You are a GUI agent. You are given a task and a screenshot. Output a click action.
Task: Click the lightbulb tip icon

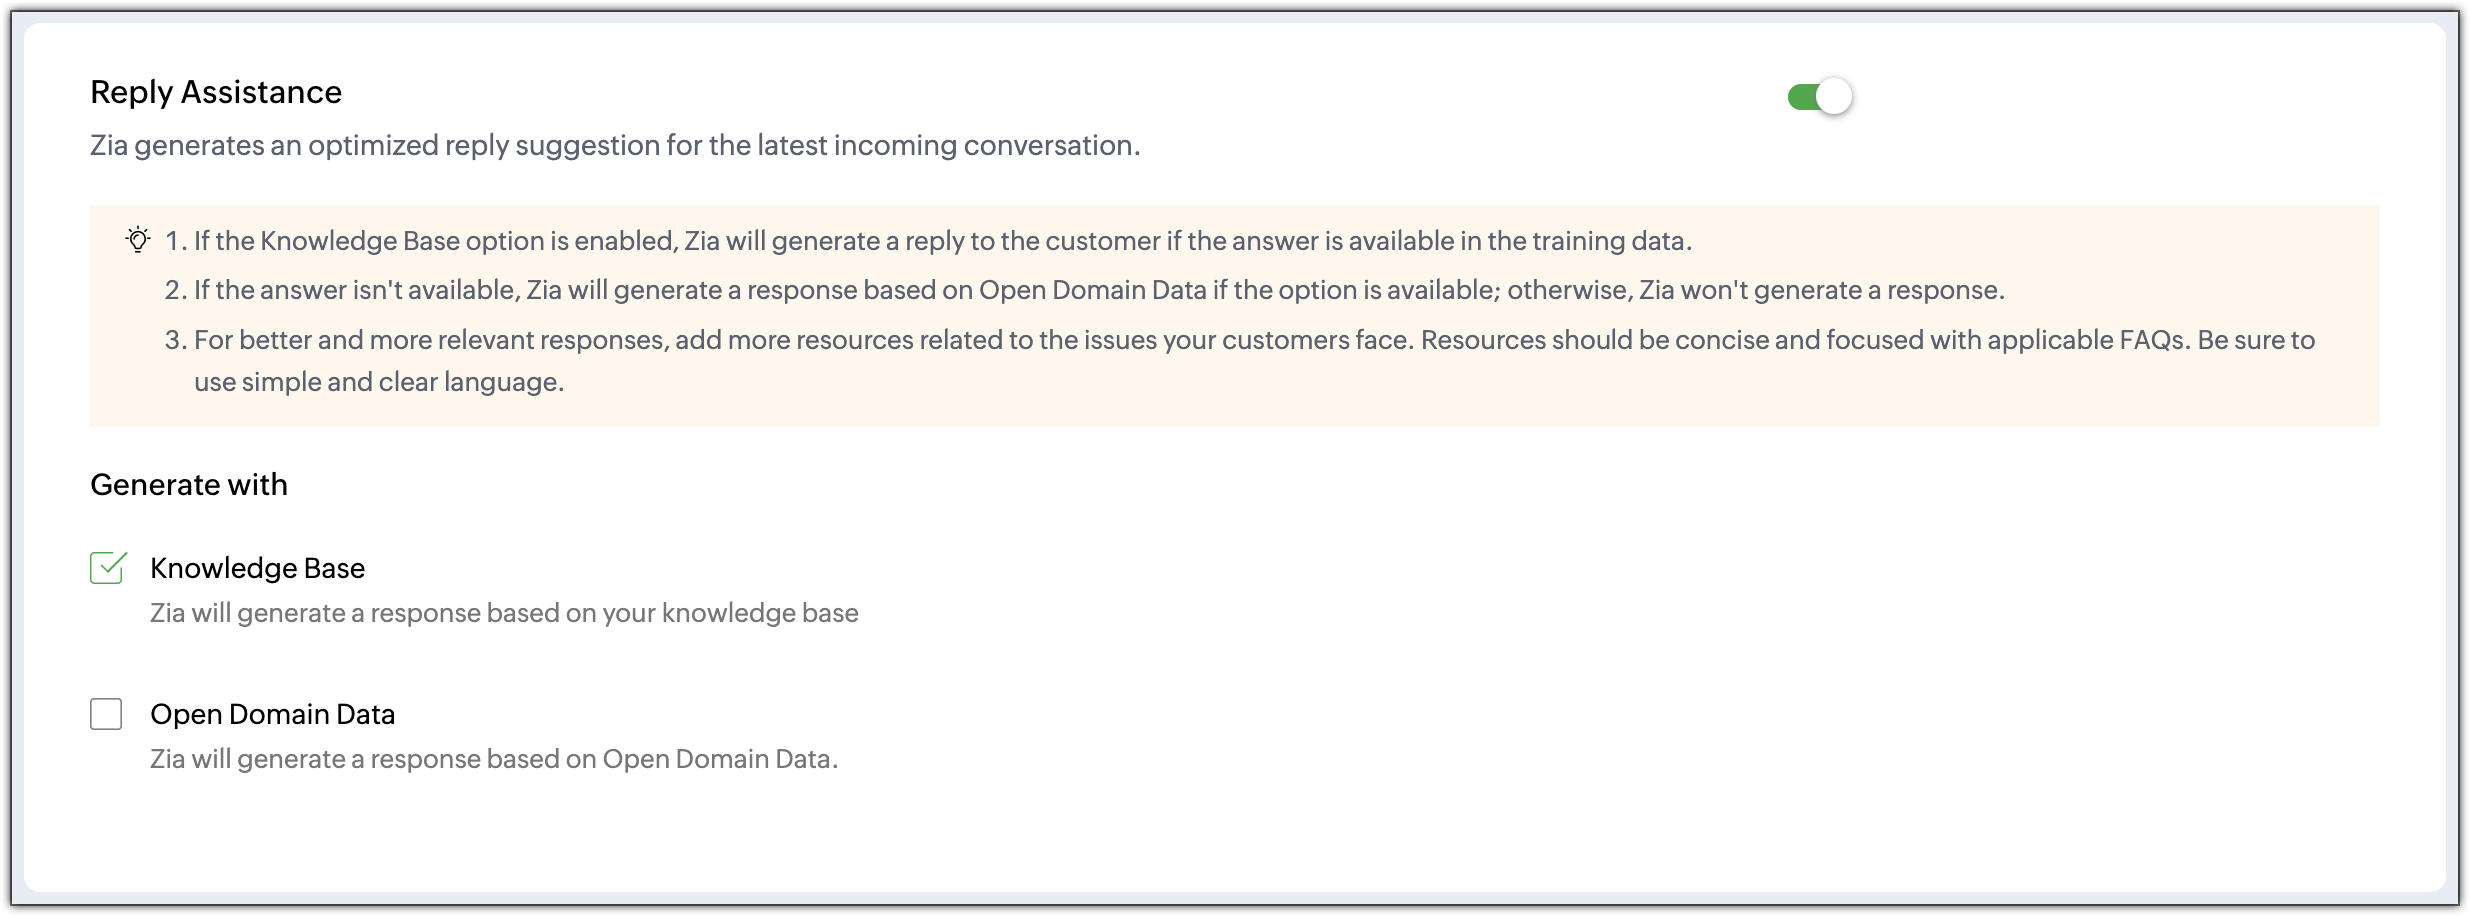[138, 240]
